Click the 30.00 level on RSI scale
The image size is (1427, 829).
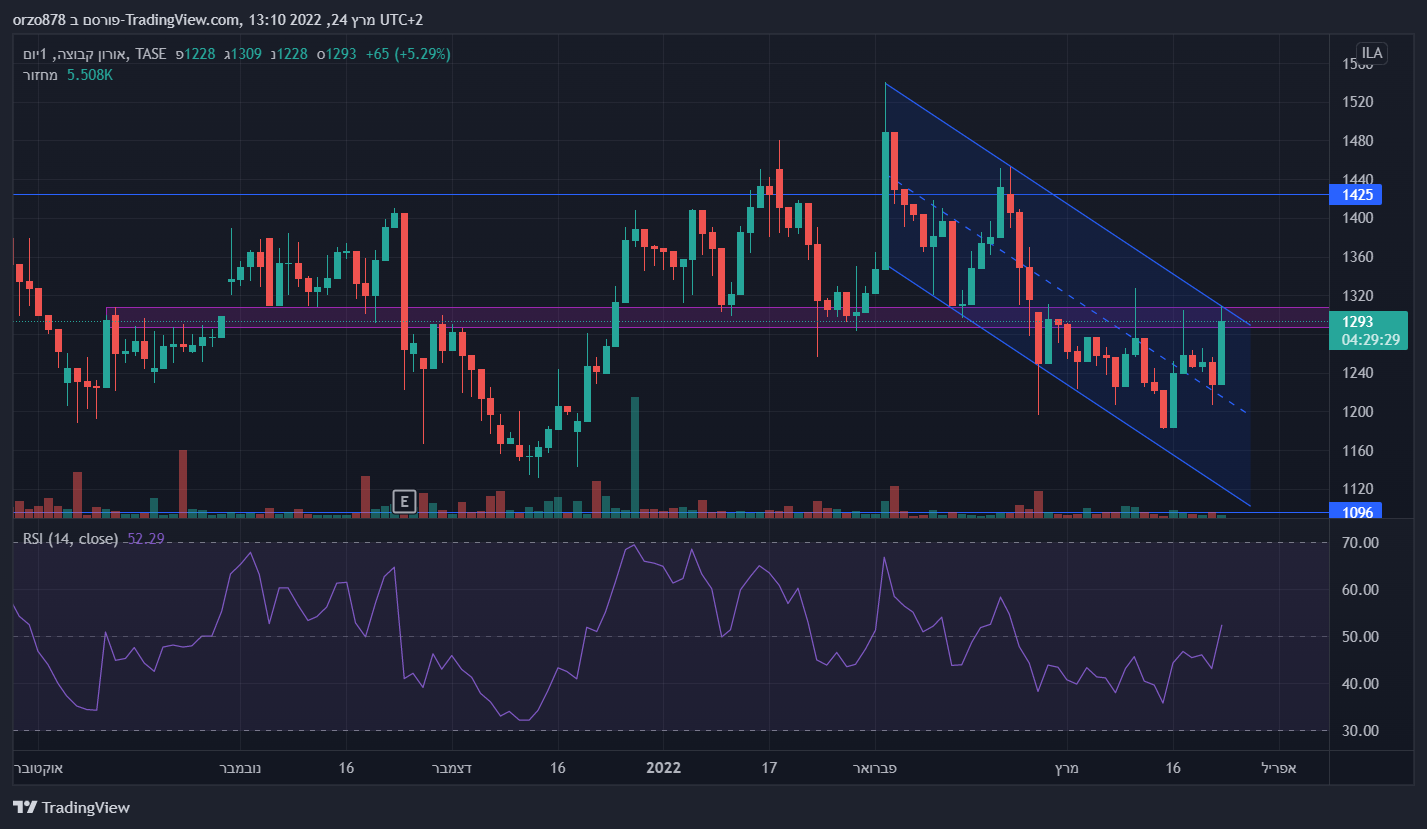tap(1359, 730)
